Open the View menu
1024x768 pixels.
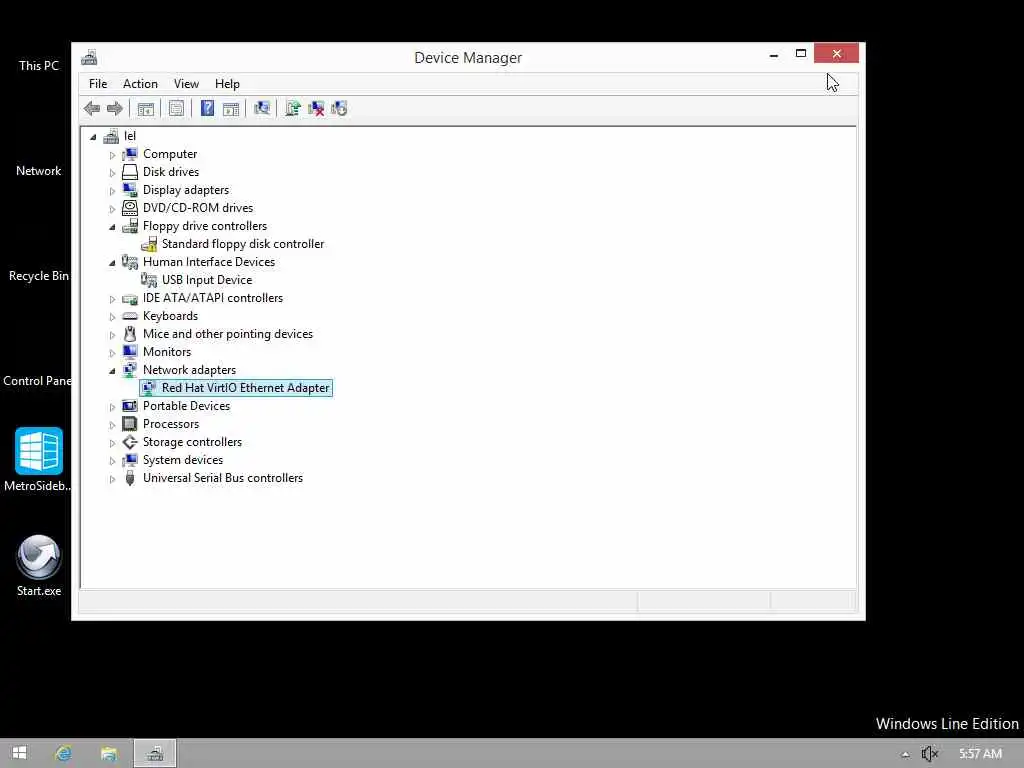click(186, 84)
